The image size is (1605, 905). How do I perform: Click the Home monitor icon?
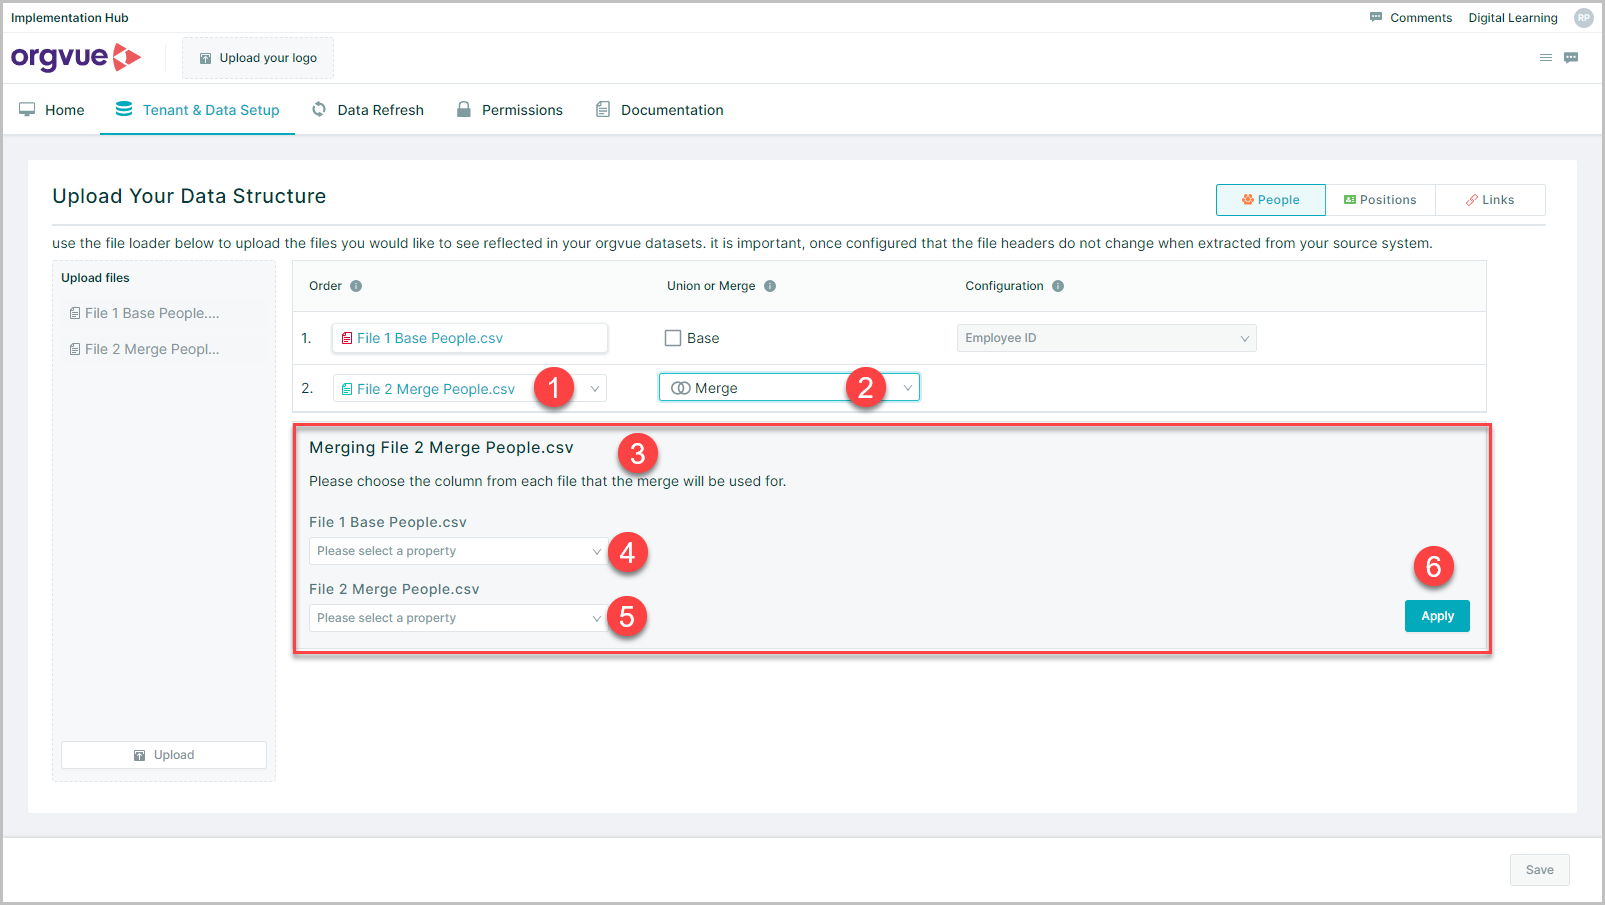[27, 110]
